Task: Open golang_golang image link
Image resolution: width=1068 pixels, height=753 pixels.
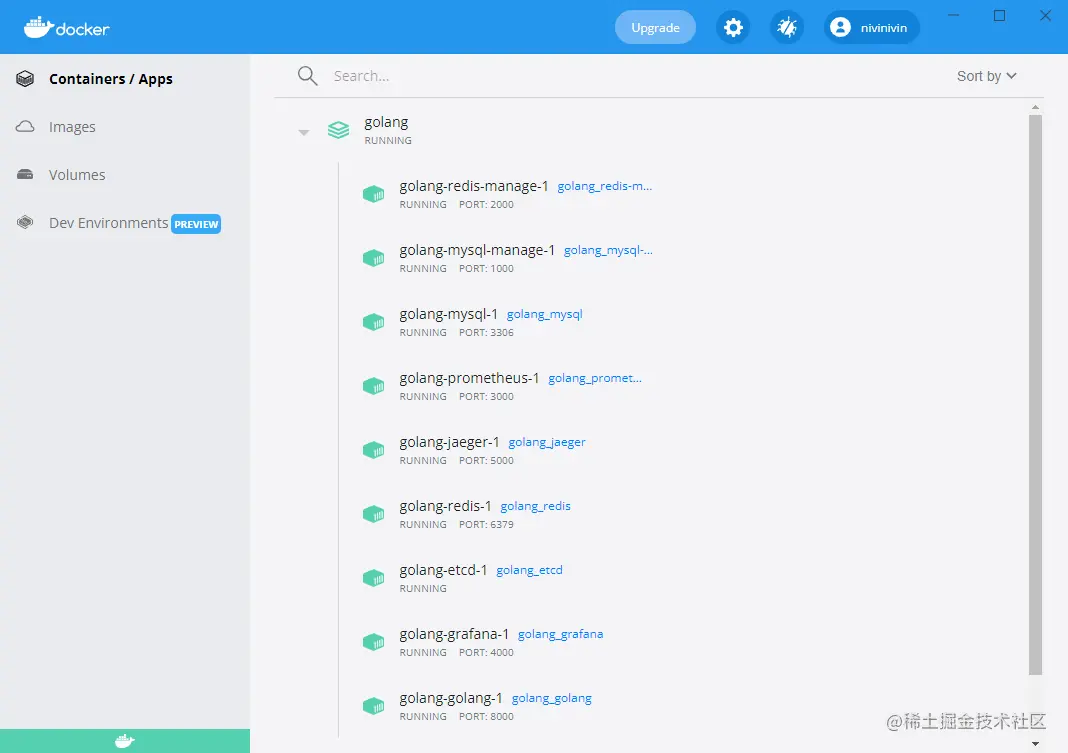Action: 552,698
